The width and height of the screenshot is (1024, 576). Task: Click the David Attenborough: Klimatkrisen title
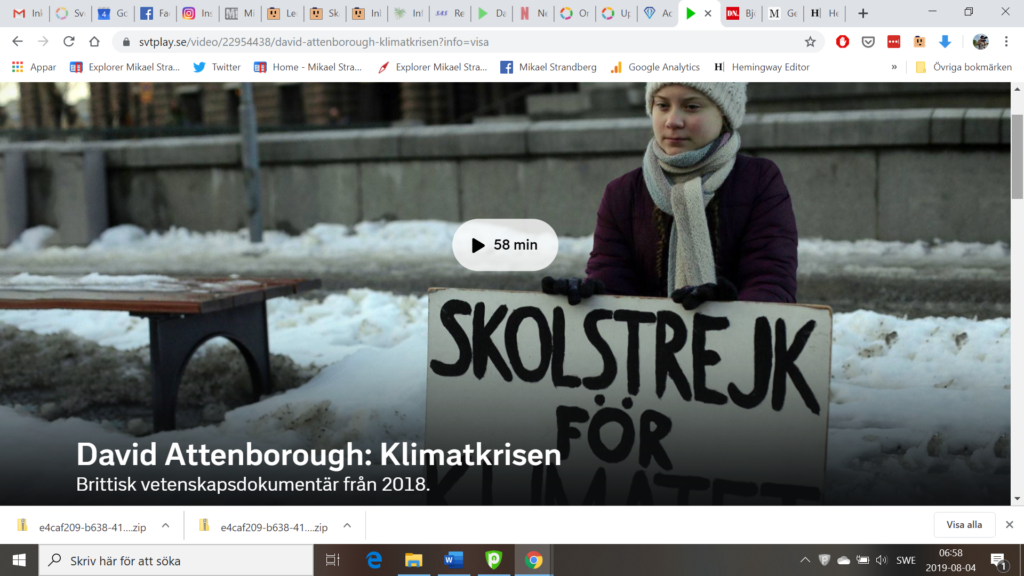[x=319, y=455]
